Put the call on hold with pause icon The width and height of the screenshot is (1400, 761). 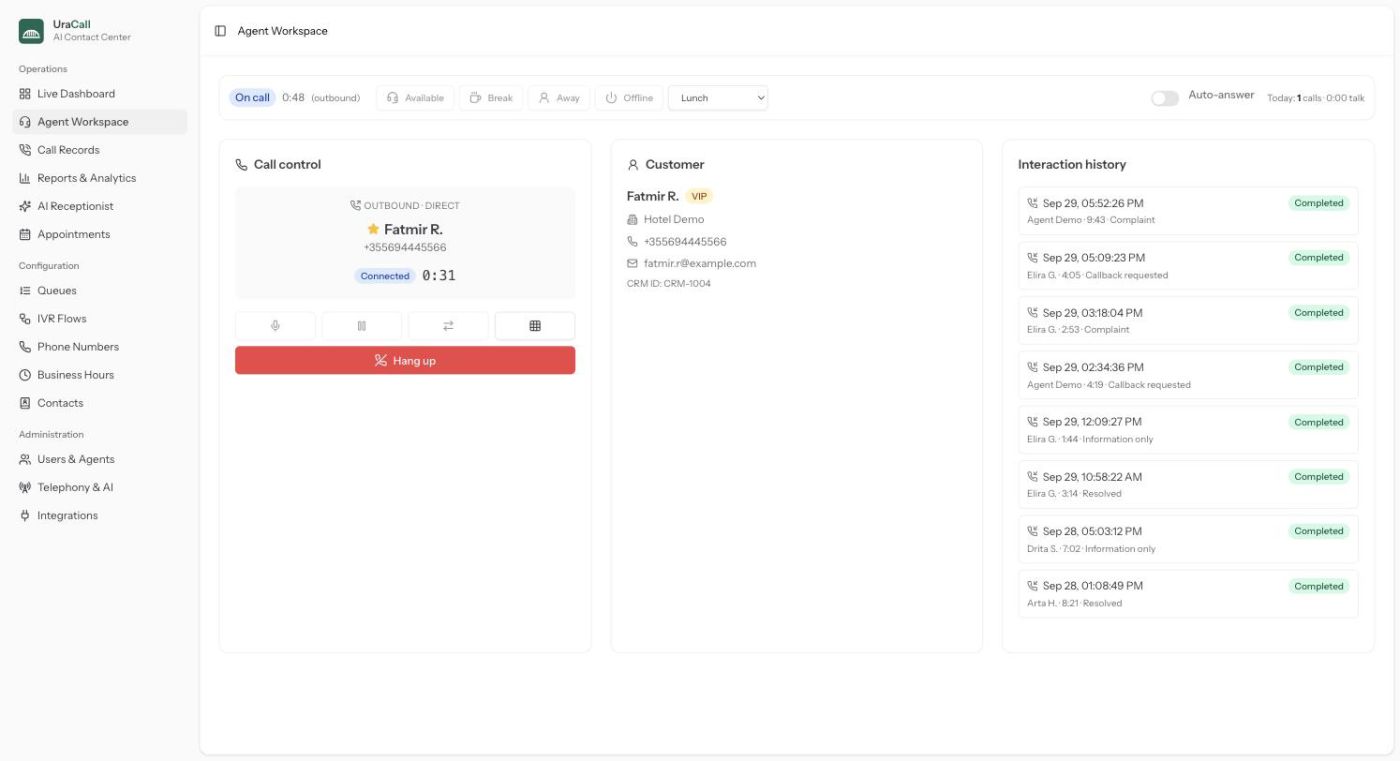pos(362,326)
